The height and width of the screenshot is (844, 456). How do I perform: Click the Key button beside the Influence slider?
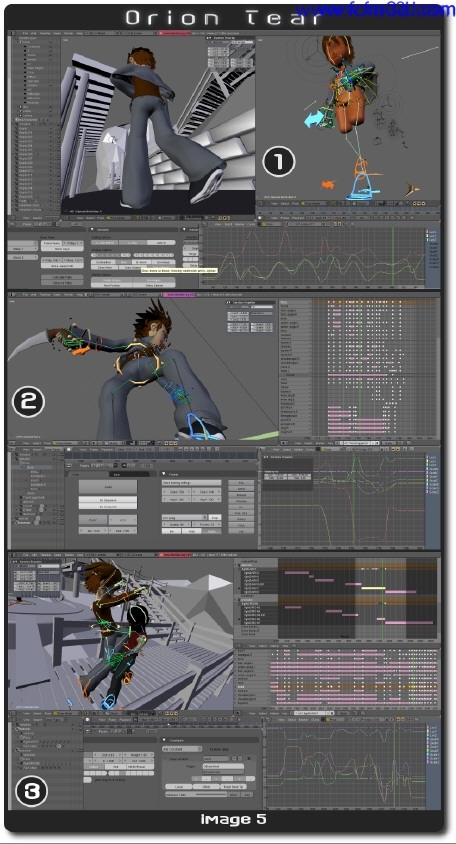click(247, 794)
